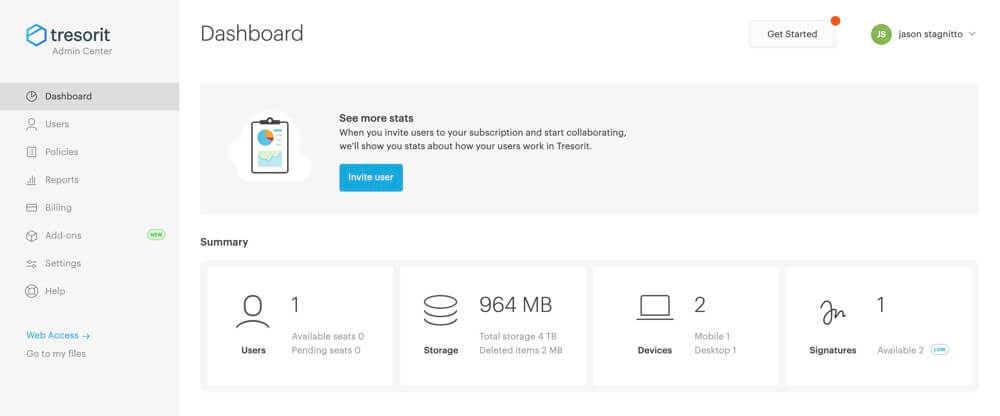Screen dimensions: 1000x416
Task: Click the Desktop 1 devices text
Action: [x=716, y=350]
